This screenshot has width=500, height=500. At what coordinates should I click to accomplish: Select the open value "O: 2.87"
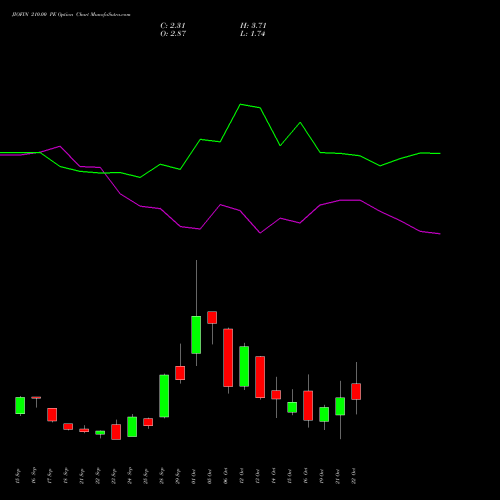(173, 34)
